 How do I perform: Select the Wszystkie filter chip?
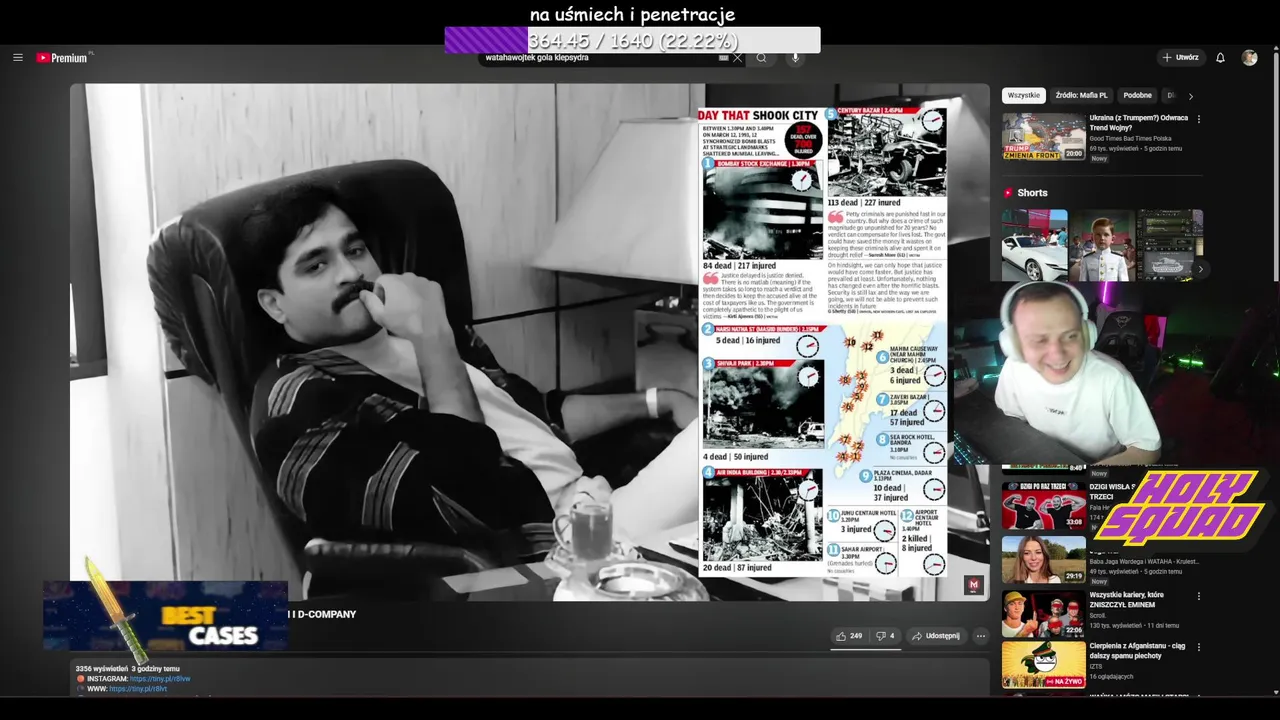click(1024, 95)
